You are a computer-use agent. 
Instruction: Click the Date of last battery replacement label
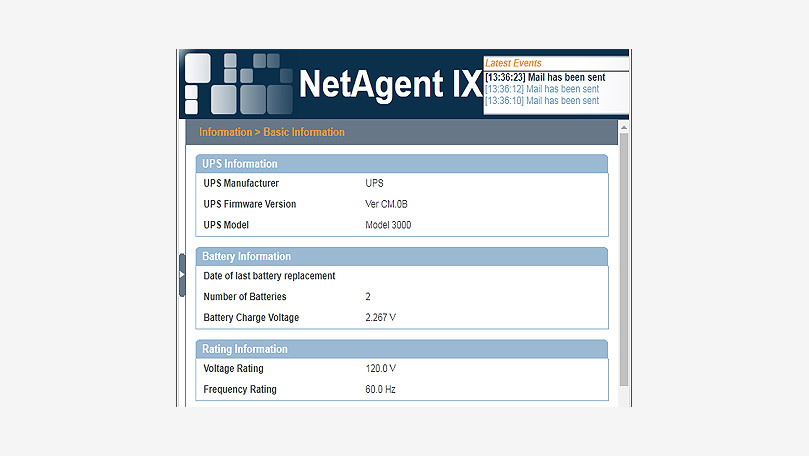[x=269, y=276]
